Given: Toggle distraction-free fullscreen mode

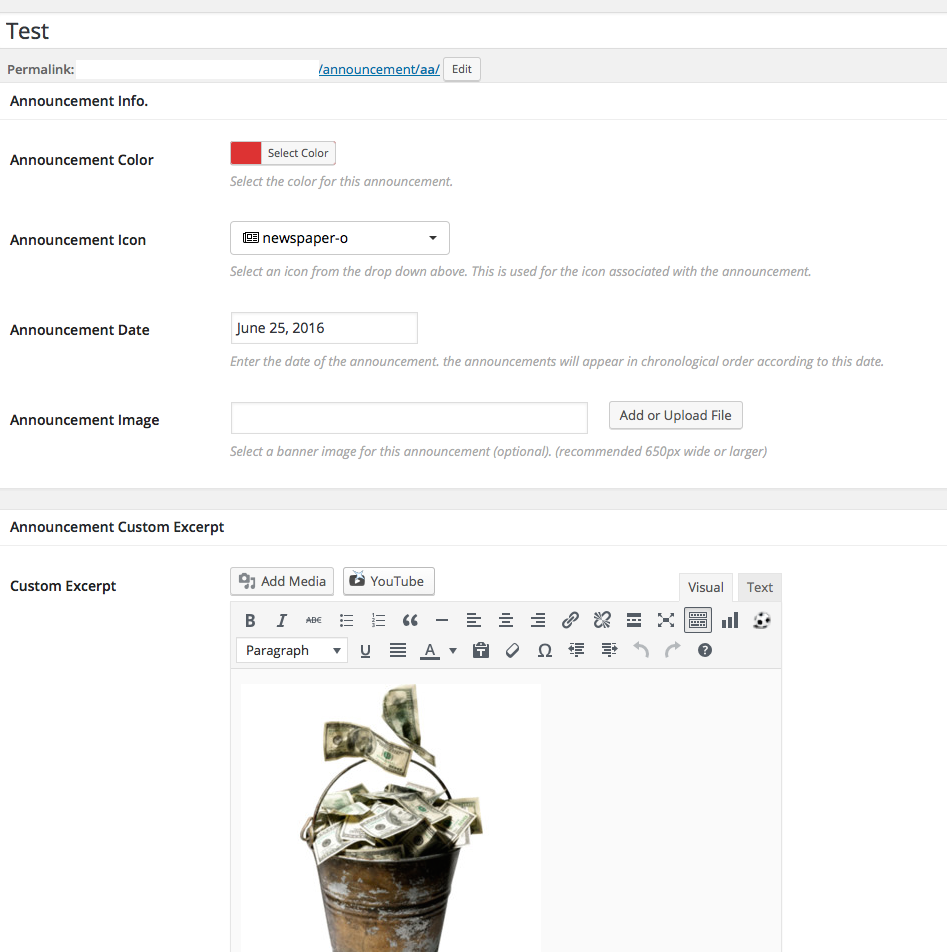Looking at the screenshot, I should (666, 621).
